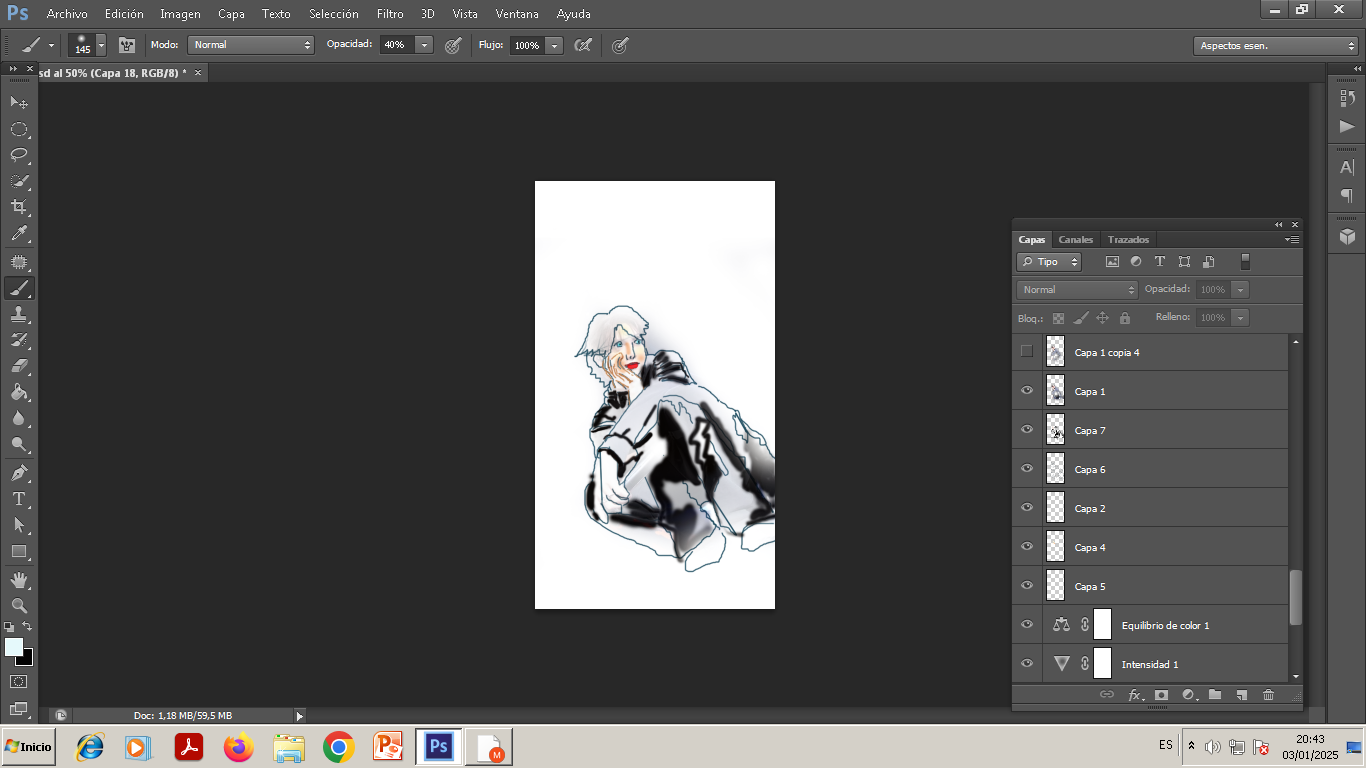Open the 3D panel cube icon
The image size is (1366, 768).
1347,236
